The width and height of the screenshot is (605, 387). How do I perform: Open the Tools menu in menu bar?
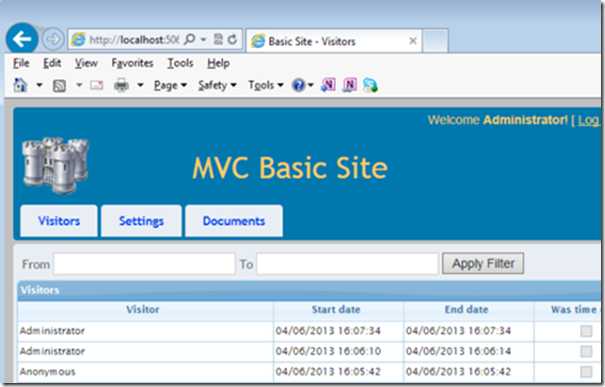tap(180, 63)
